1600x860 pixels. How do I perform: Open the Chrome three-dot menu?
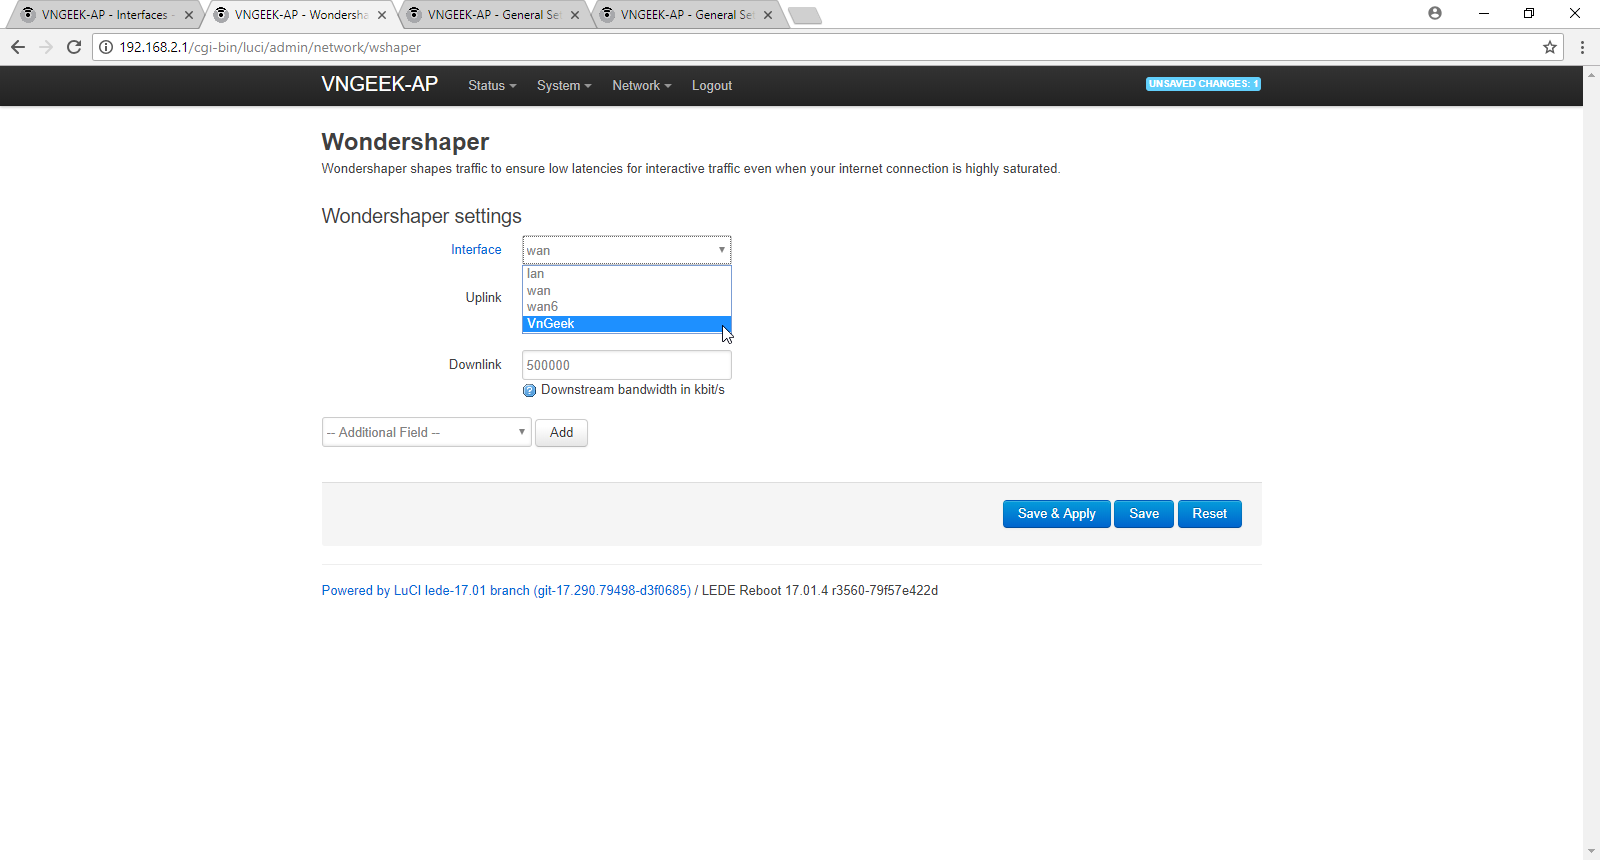(x=1582, y=47)
